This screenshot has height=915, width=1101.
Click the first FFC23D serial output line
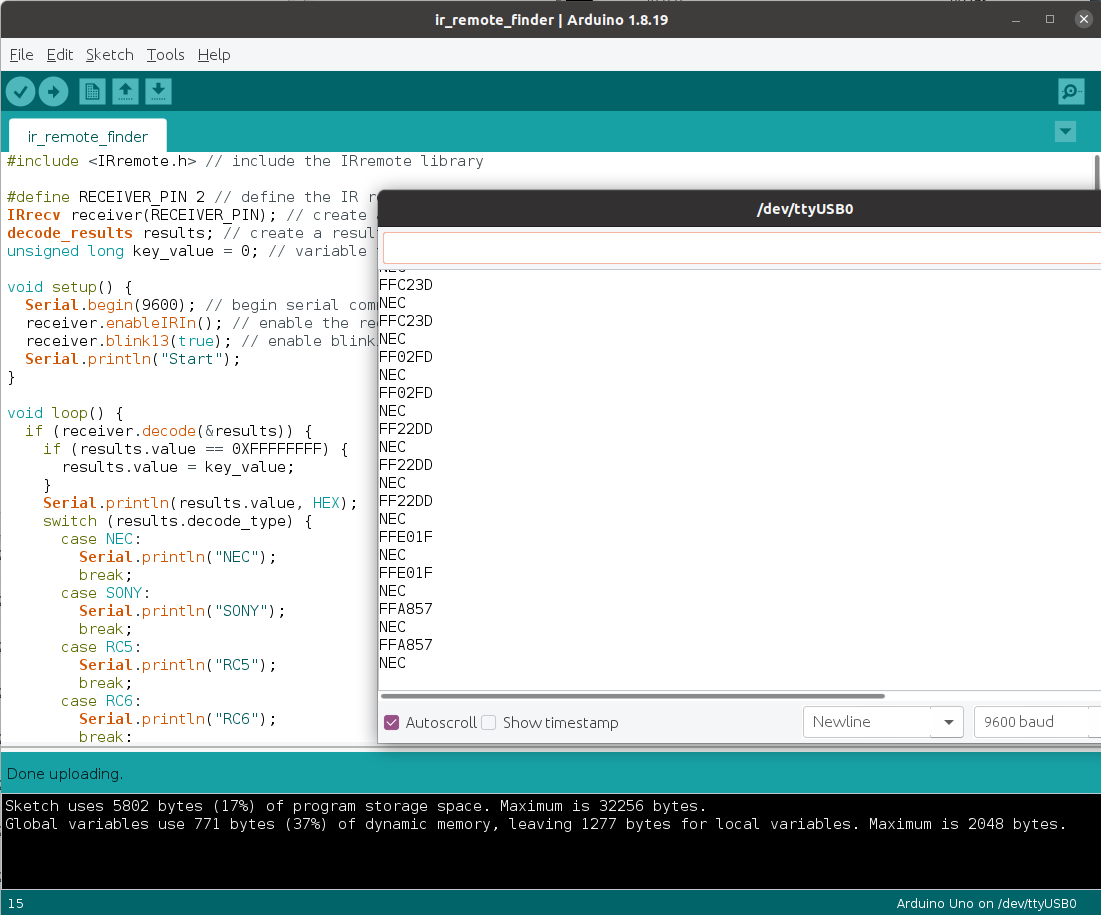[406, 285]
